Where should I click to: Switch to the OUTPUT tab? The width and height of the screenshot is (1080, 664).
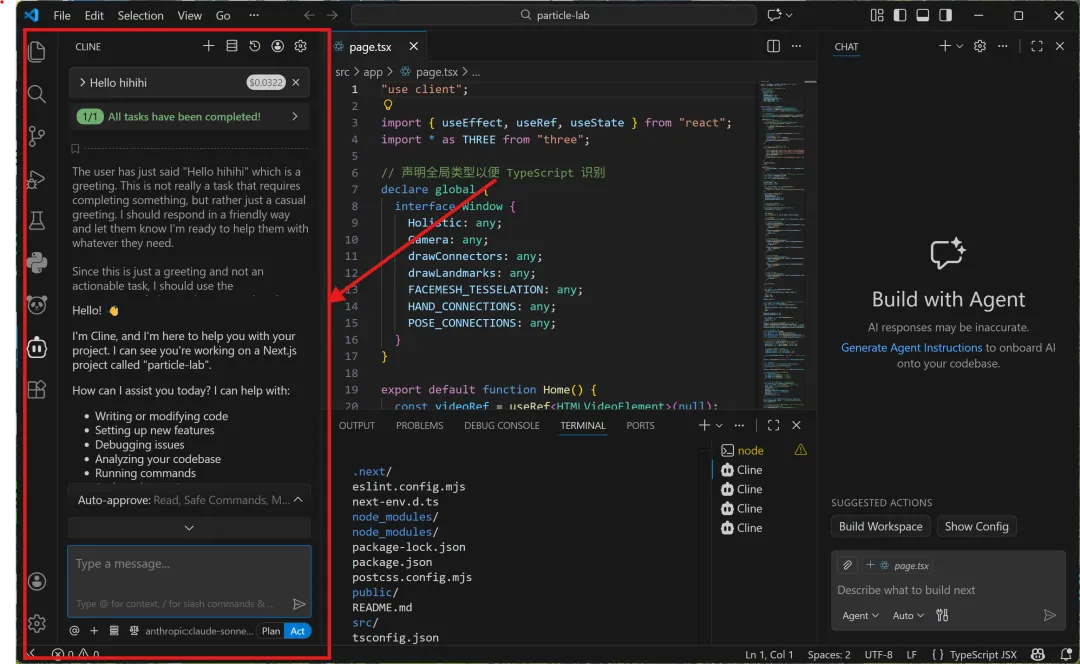pos(357,426)
